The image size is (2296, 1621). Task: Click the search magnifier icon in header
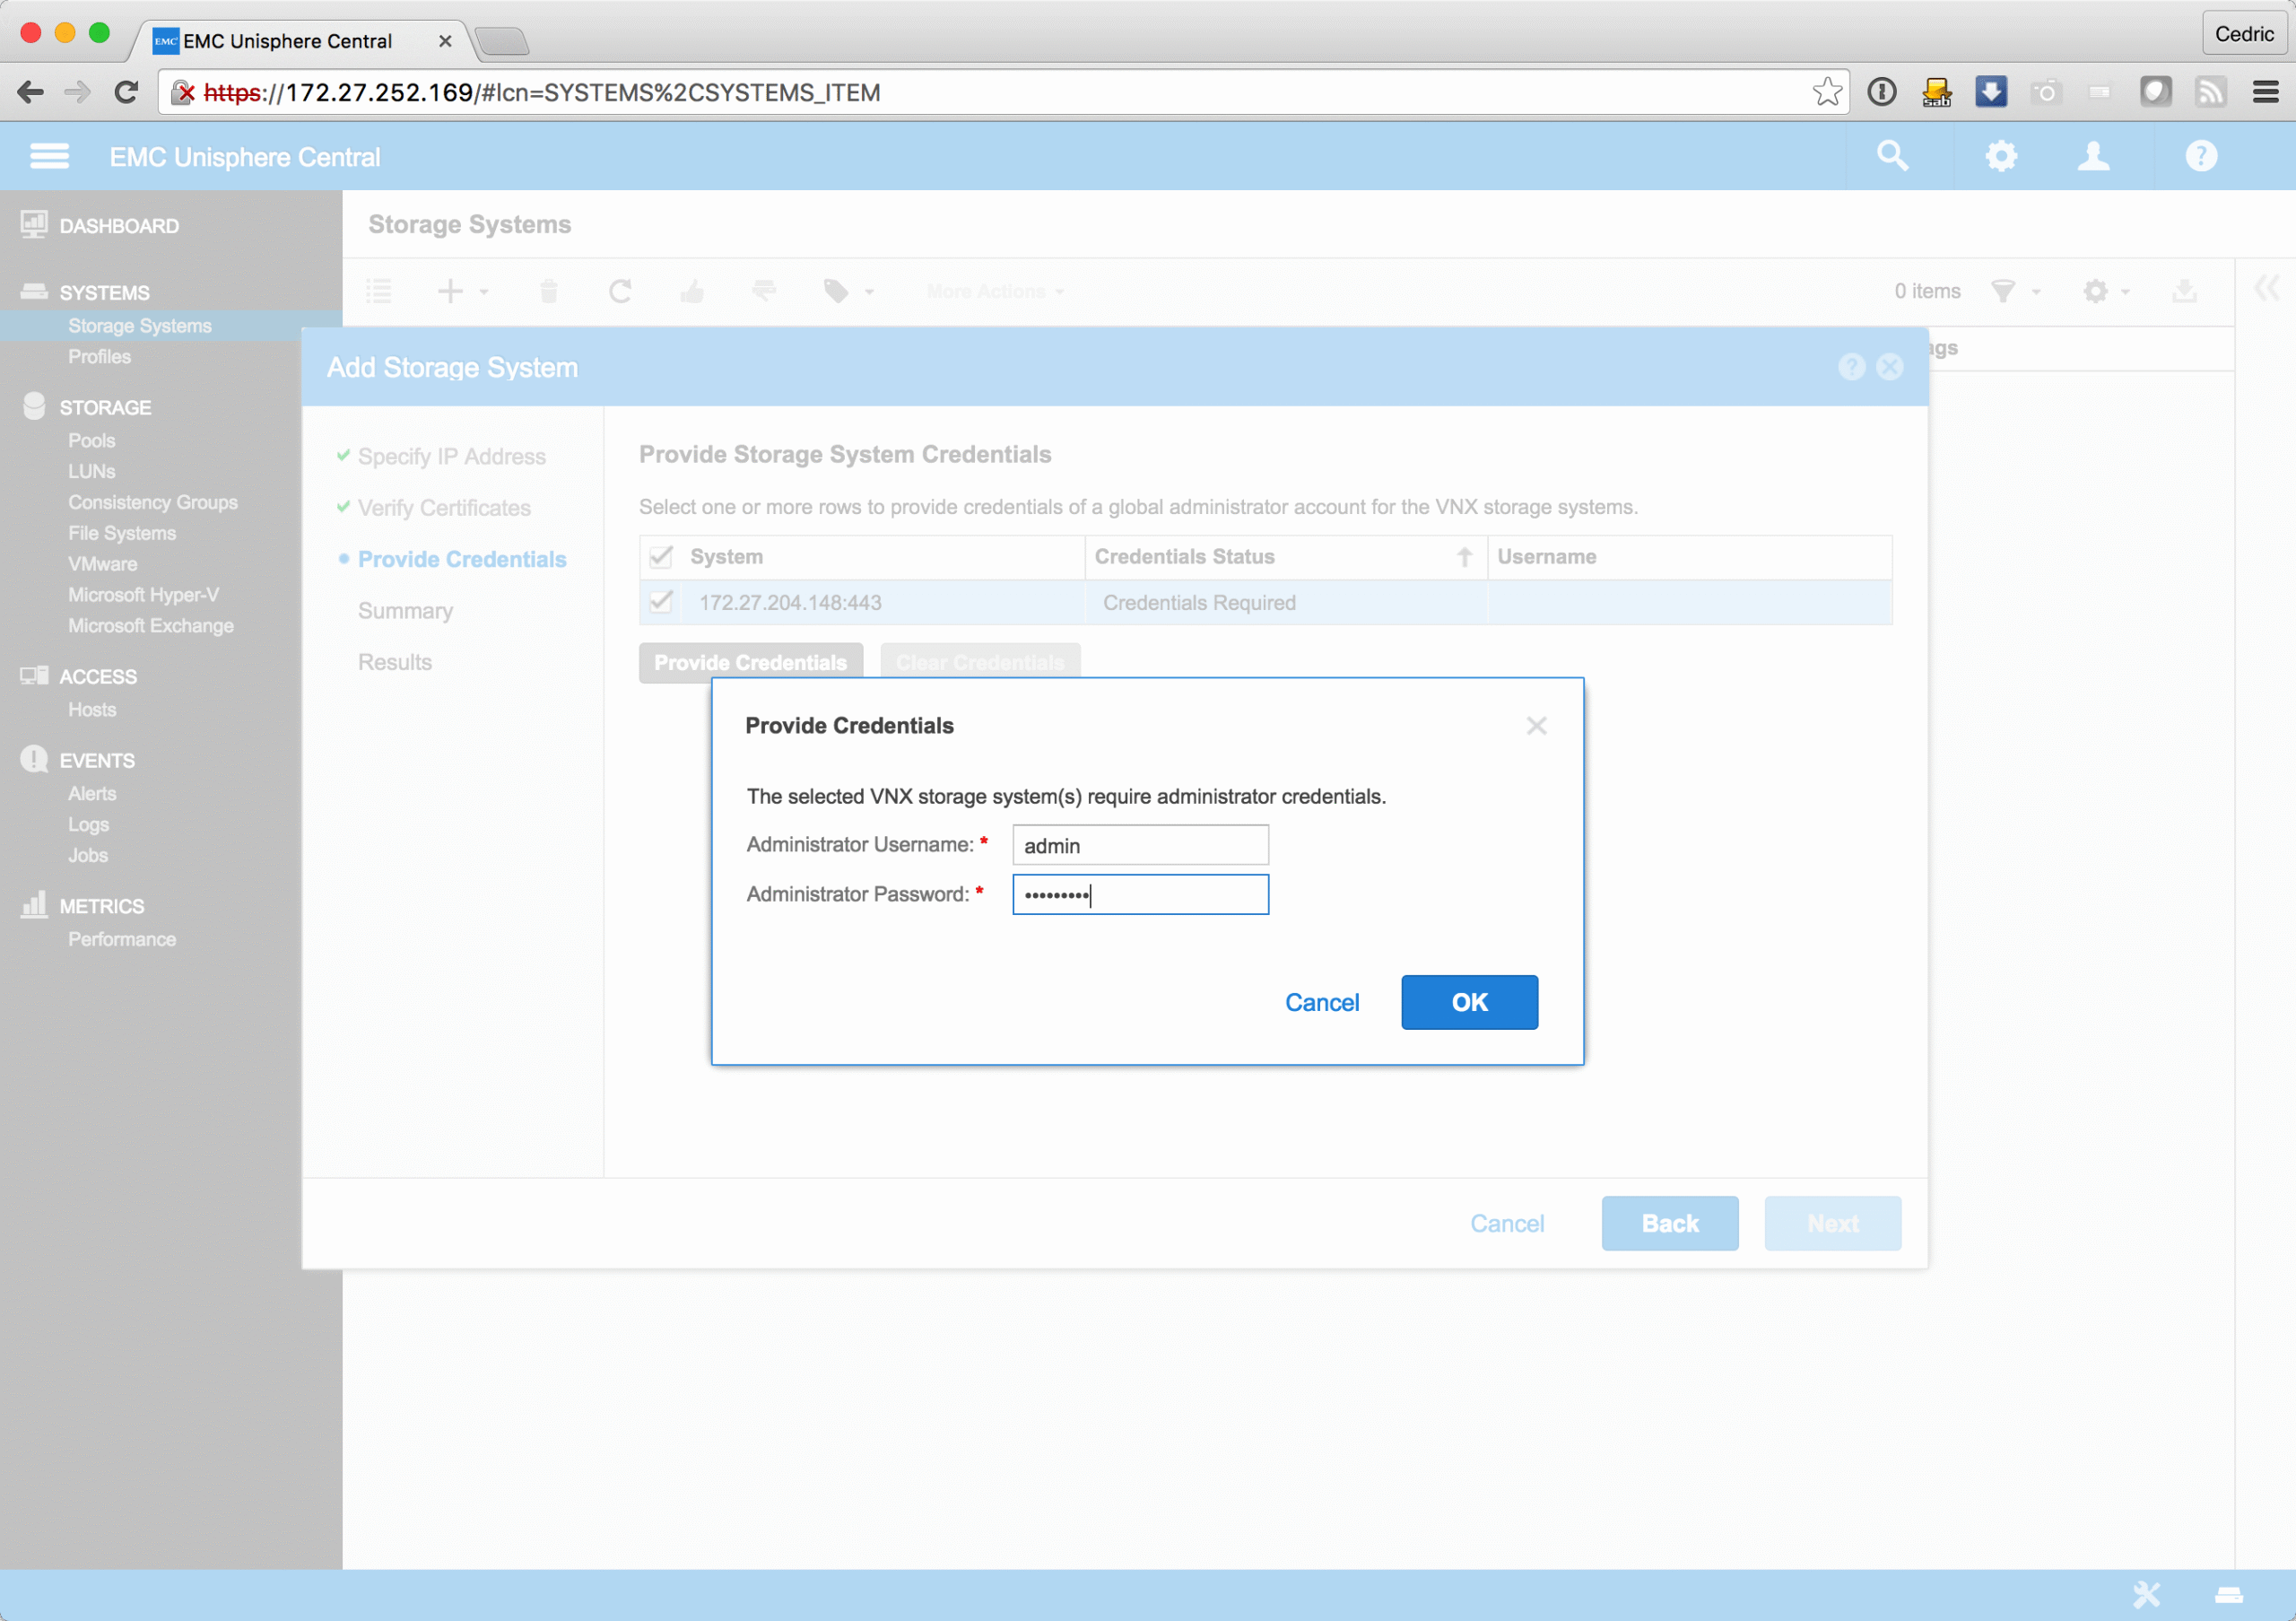click(1892, 156)
